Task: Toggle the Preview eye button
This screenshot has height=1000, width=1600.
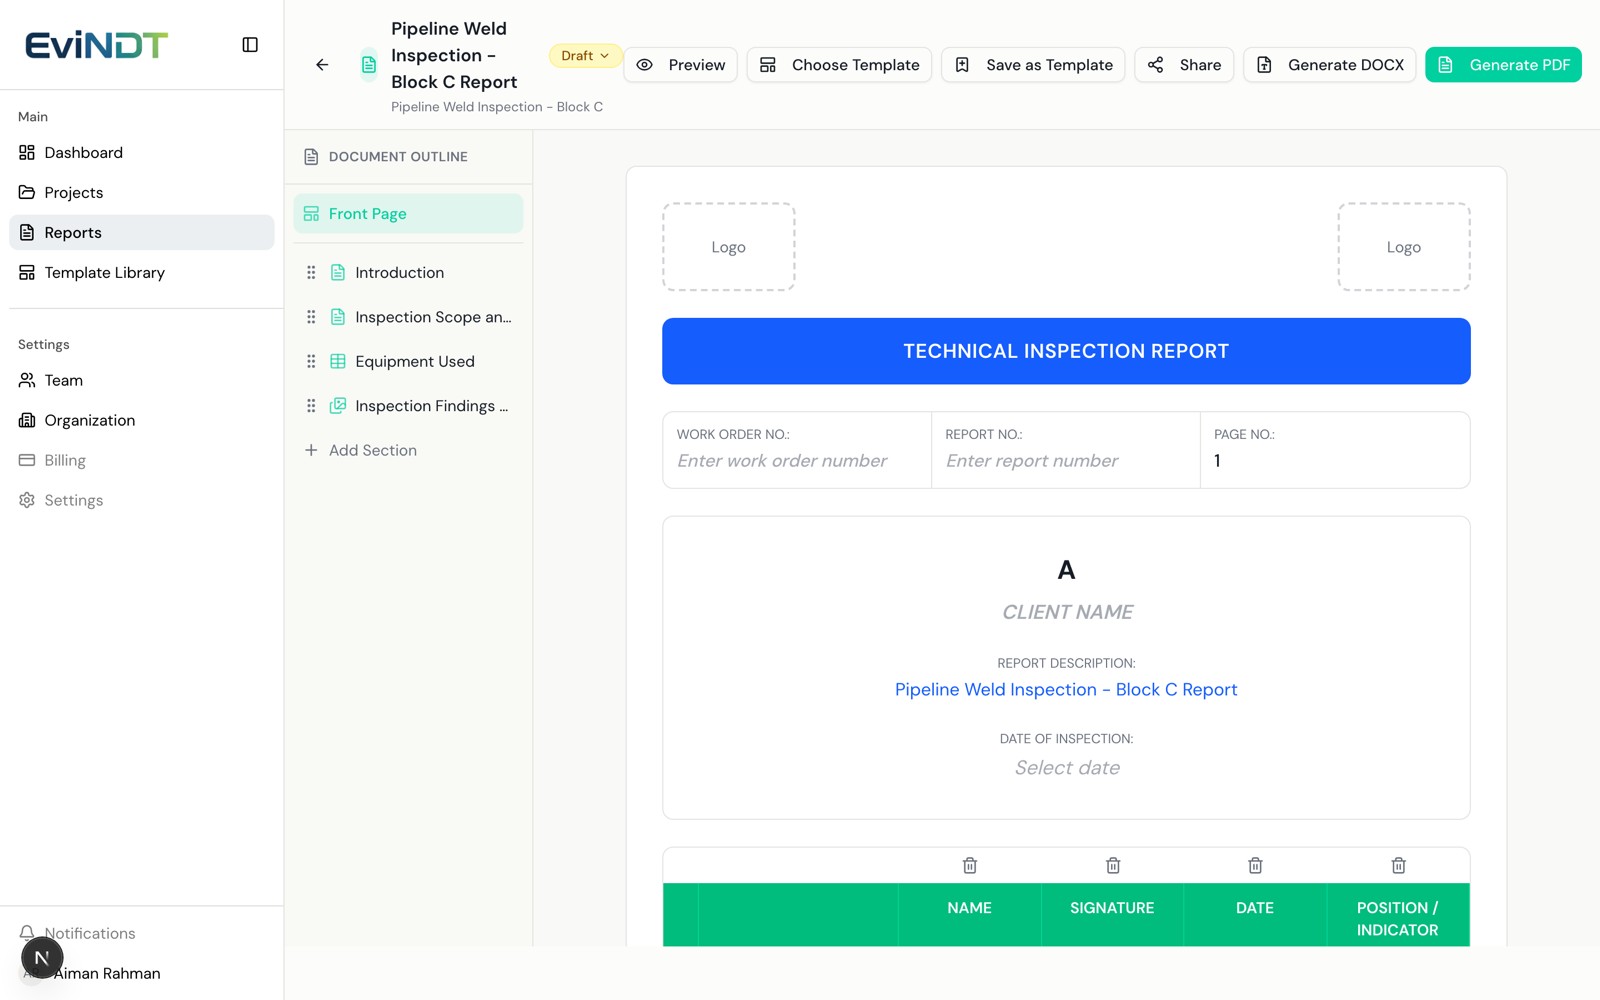Action: coord(681,65)
